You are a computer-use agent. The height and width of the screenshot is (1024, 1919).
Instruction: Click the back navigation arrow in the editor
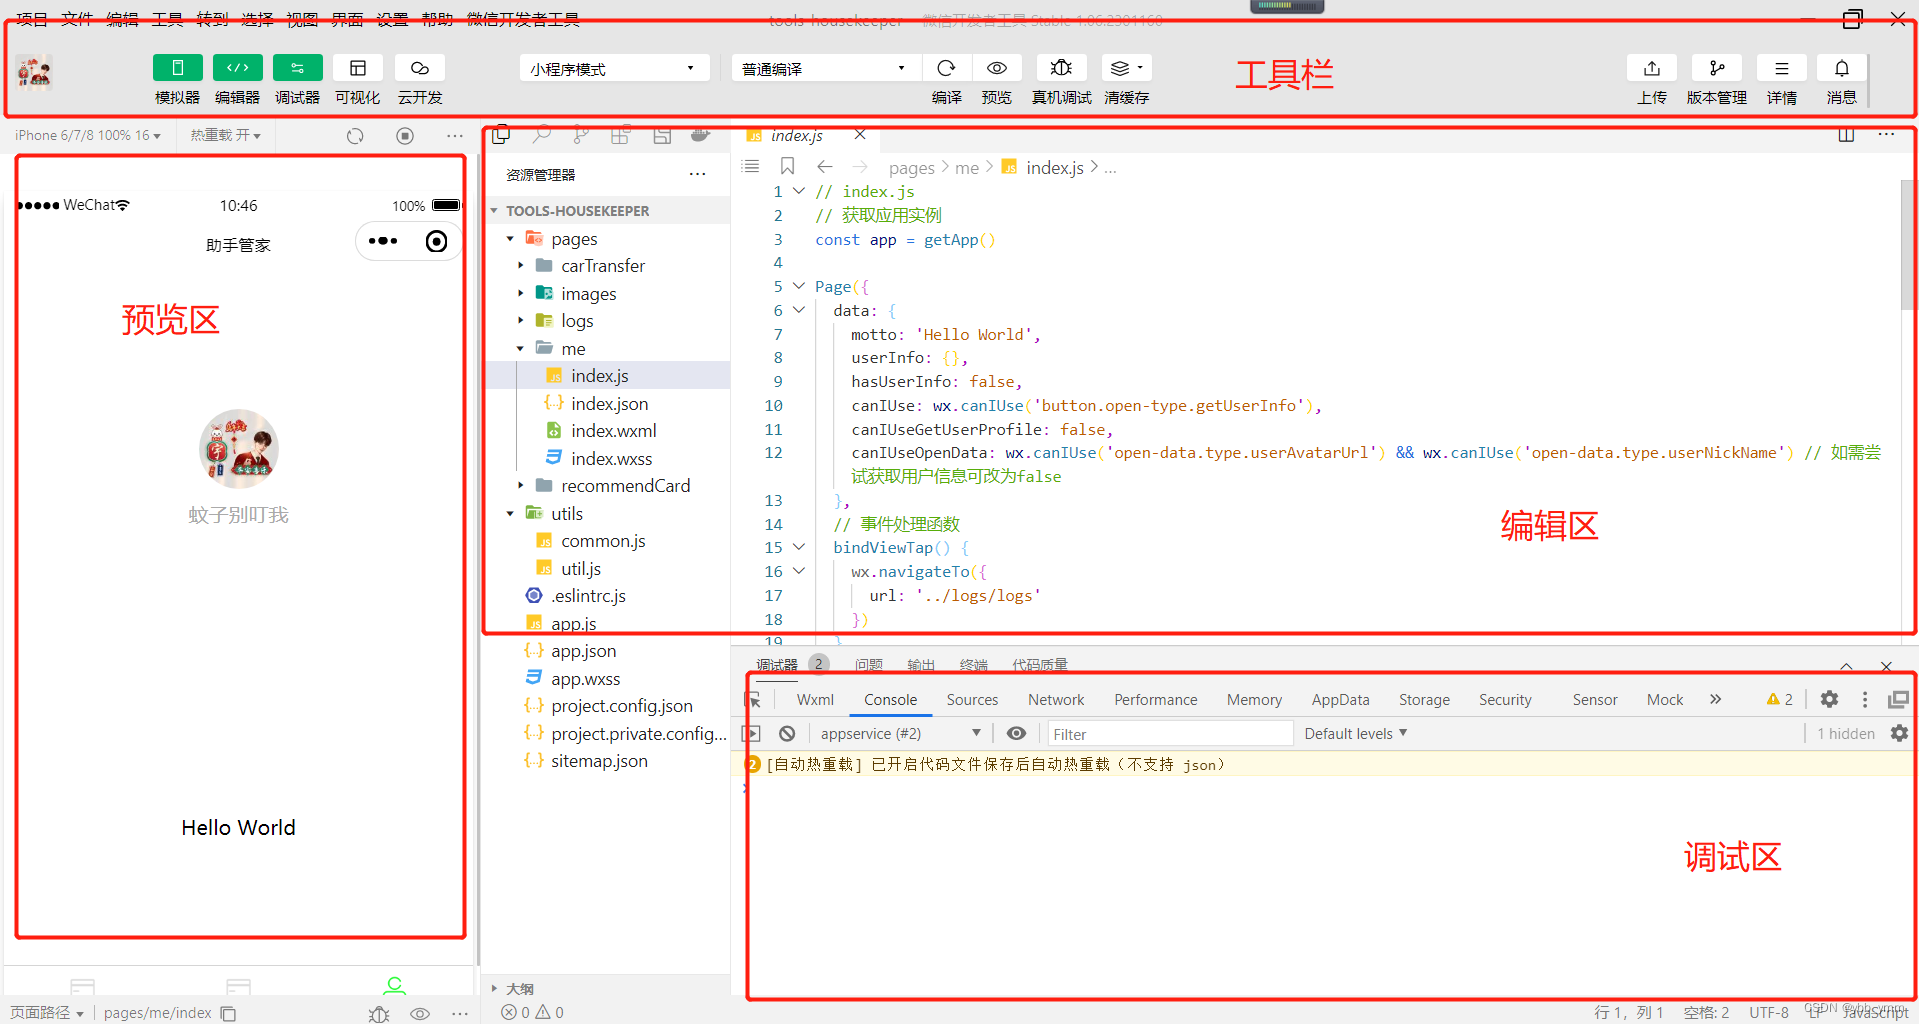pyautogui.click(x=824, y=167)
